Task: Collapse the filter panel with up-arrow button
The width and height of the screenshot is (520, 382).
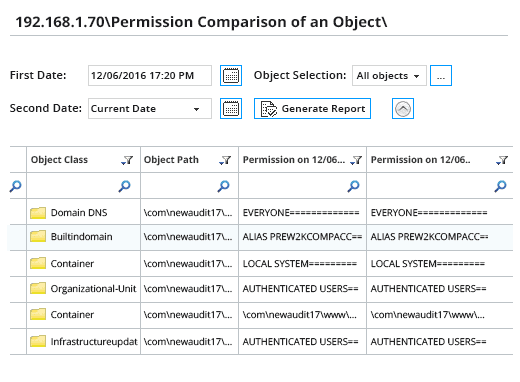Action: tap(403, 108)
